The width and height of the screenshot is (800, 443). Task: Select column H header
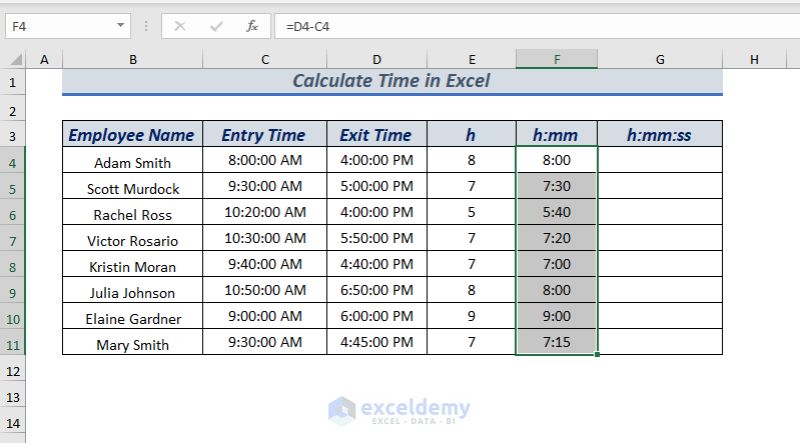coord(754,60)
